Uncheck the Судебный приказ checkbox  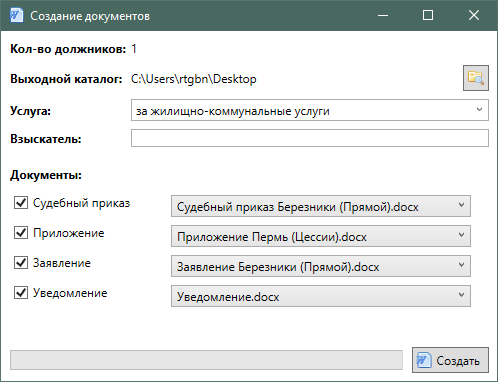(x=21, y=203)
